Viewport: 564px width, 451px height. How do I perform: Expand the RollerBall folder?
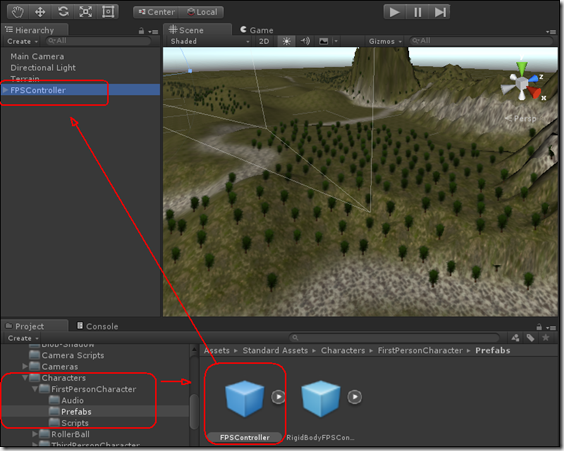coord(35,434)
